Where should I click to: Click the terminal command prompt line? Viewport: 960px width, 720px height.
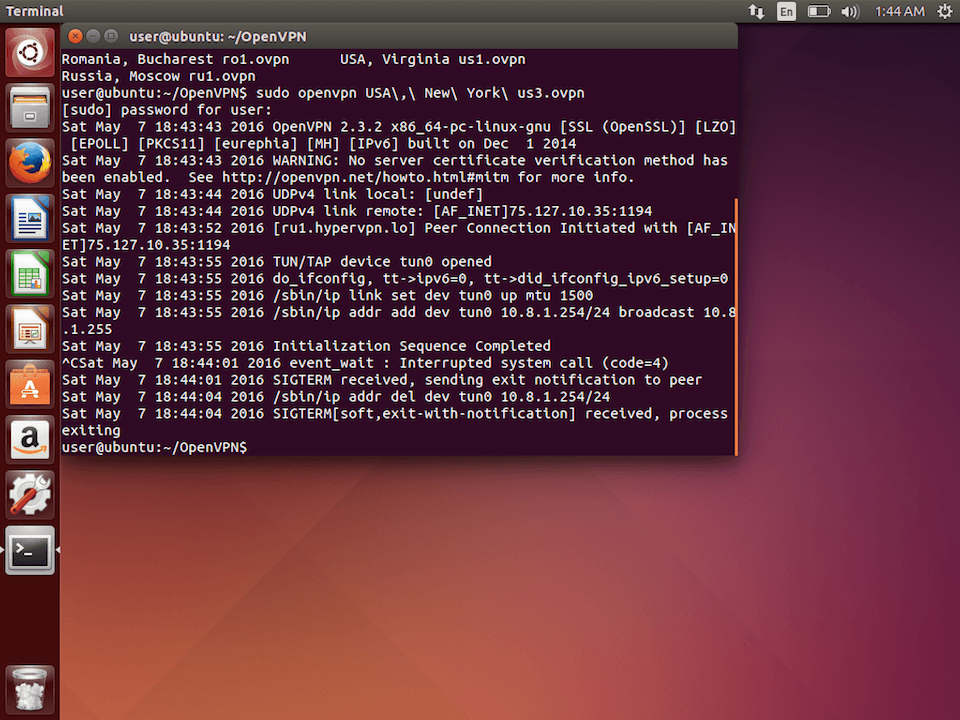(x=153, y=447)
